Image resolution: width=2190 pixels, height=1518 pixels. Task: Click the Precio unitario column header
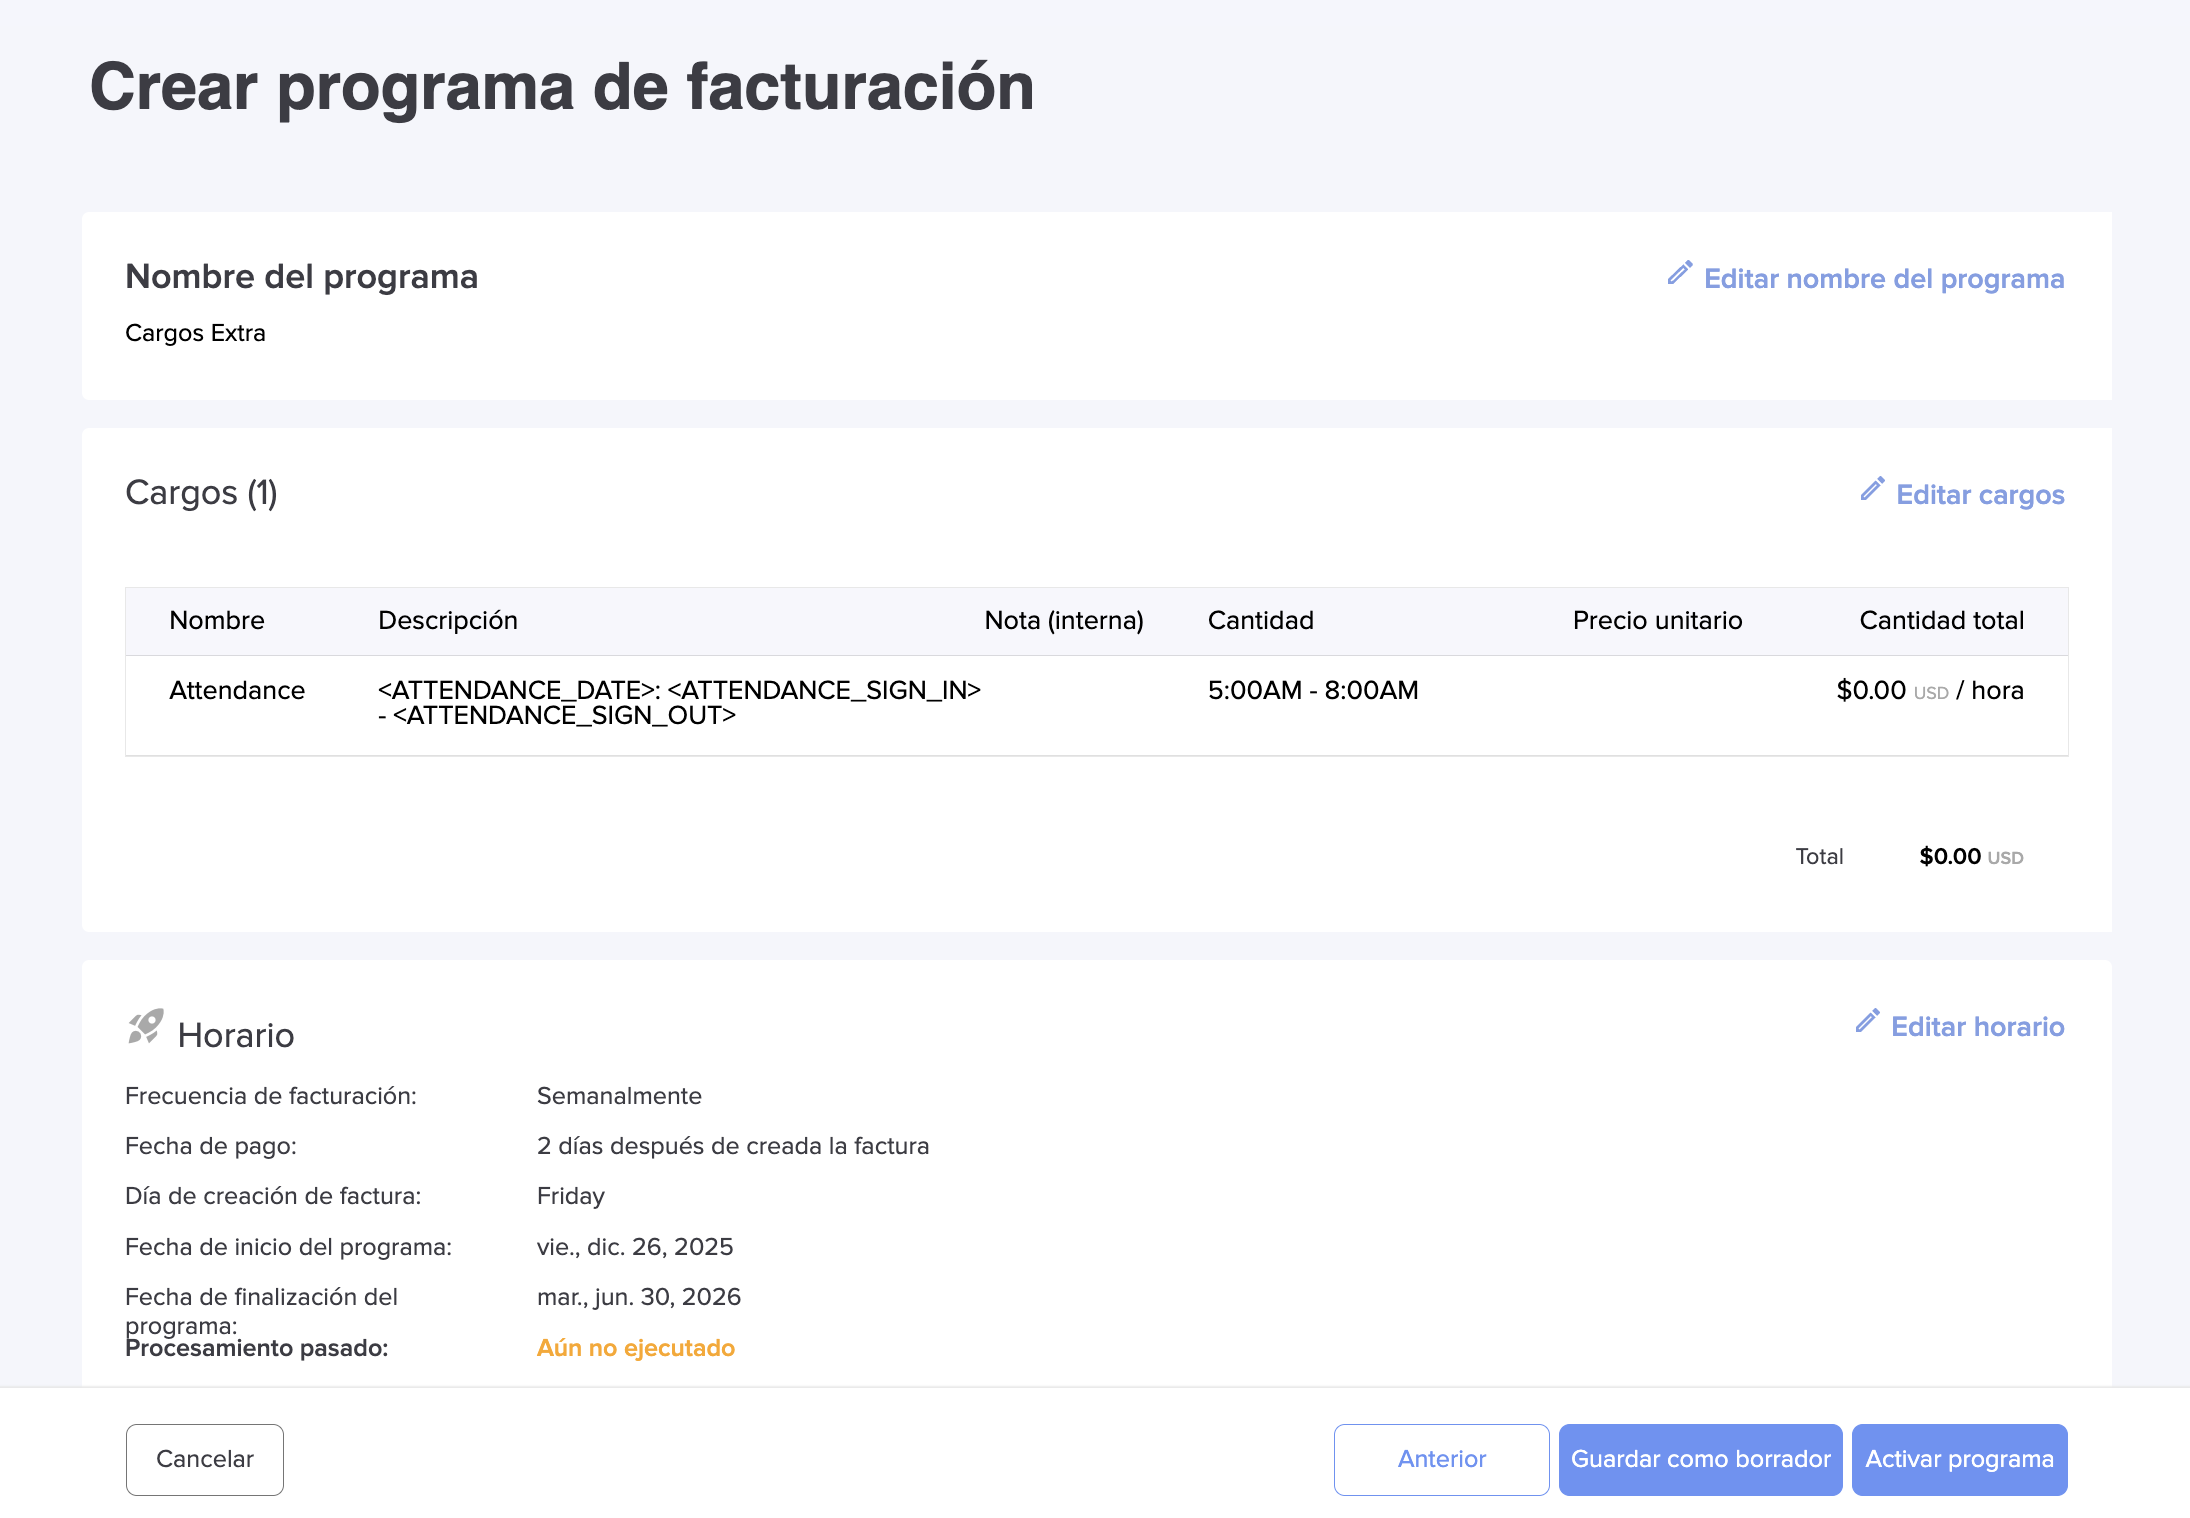[x=1657, y=620]
